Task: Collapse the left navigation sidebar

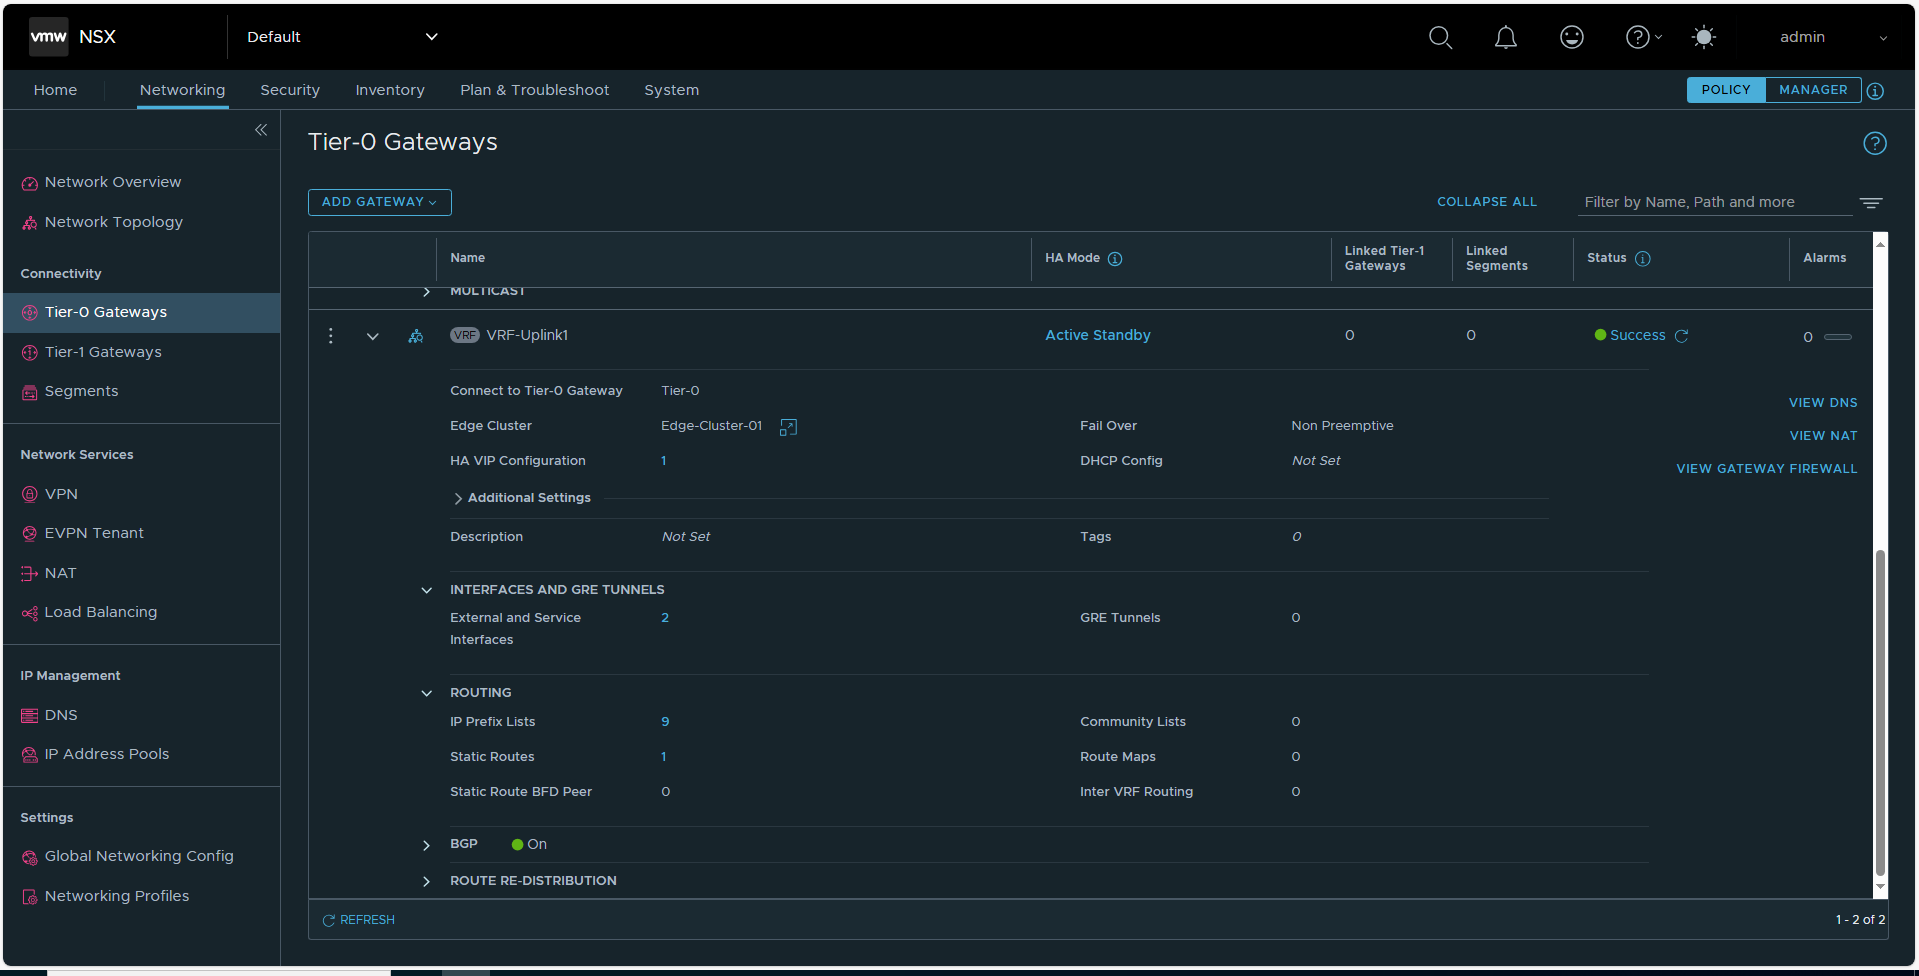Action: (x=261, y=130)
